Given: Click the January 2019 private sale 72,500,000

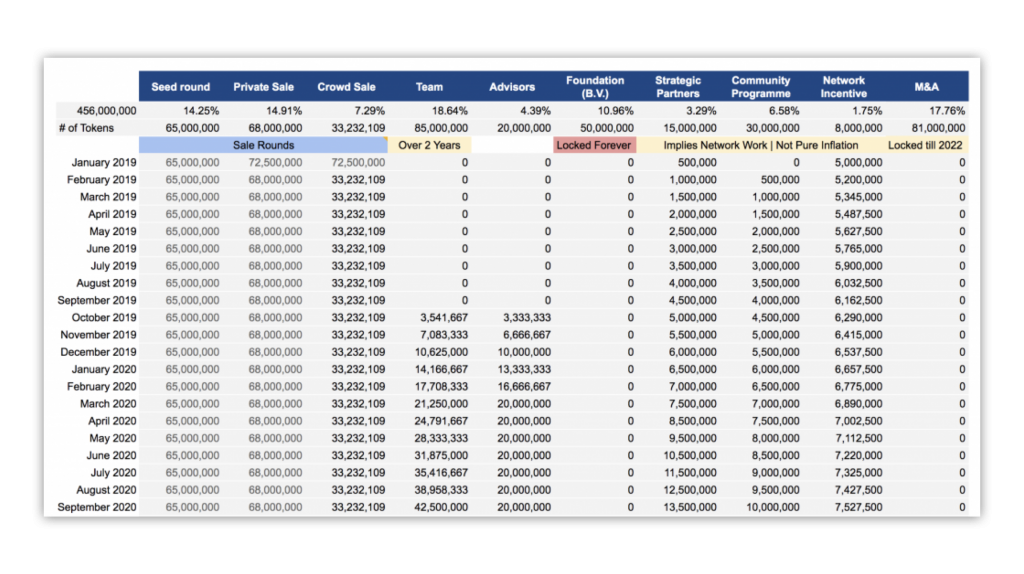Looking at the screenshot, I should pyautogui.click(x=275, y=163).
